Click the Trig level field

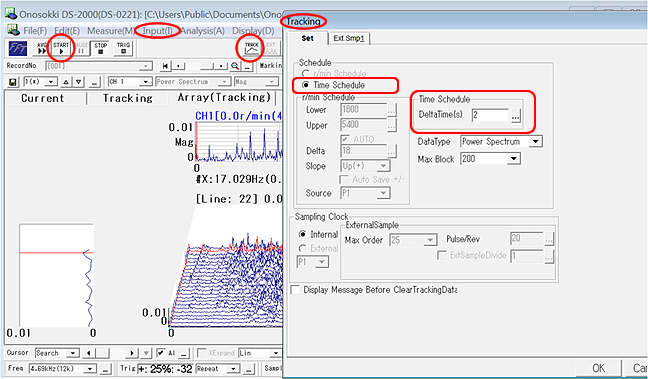pyautogui.click(x=166, y=369)
